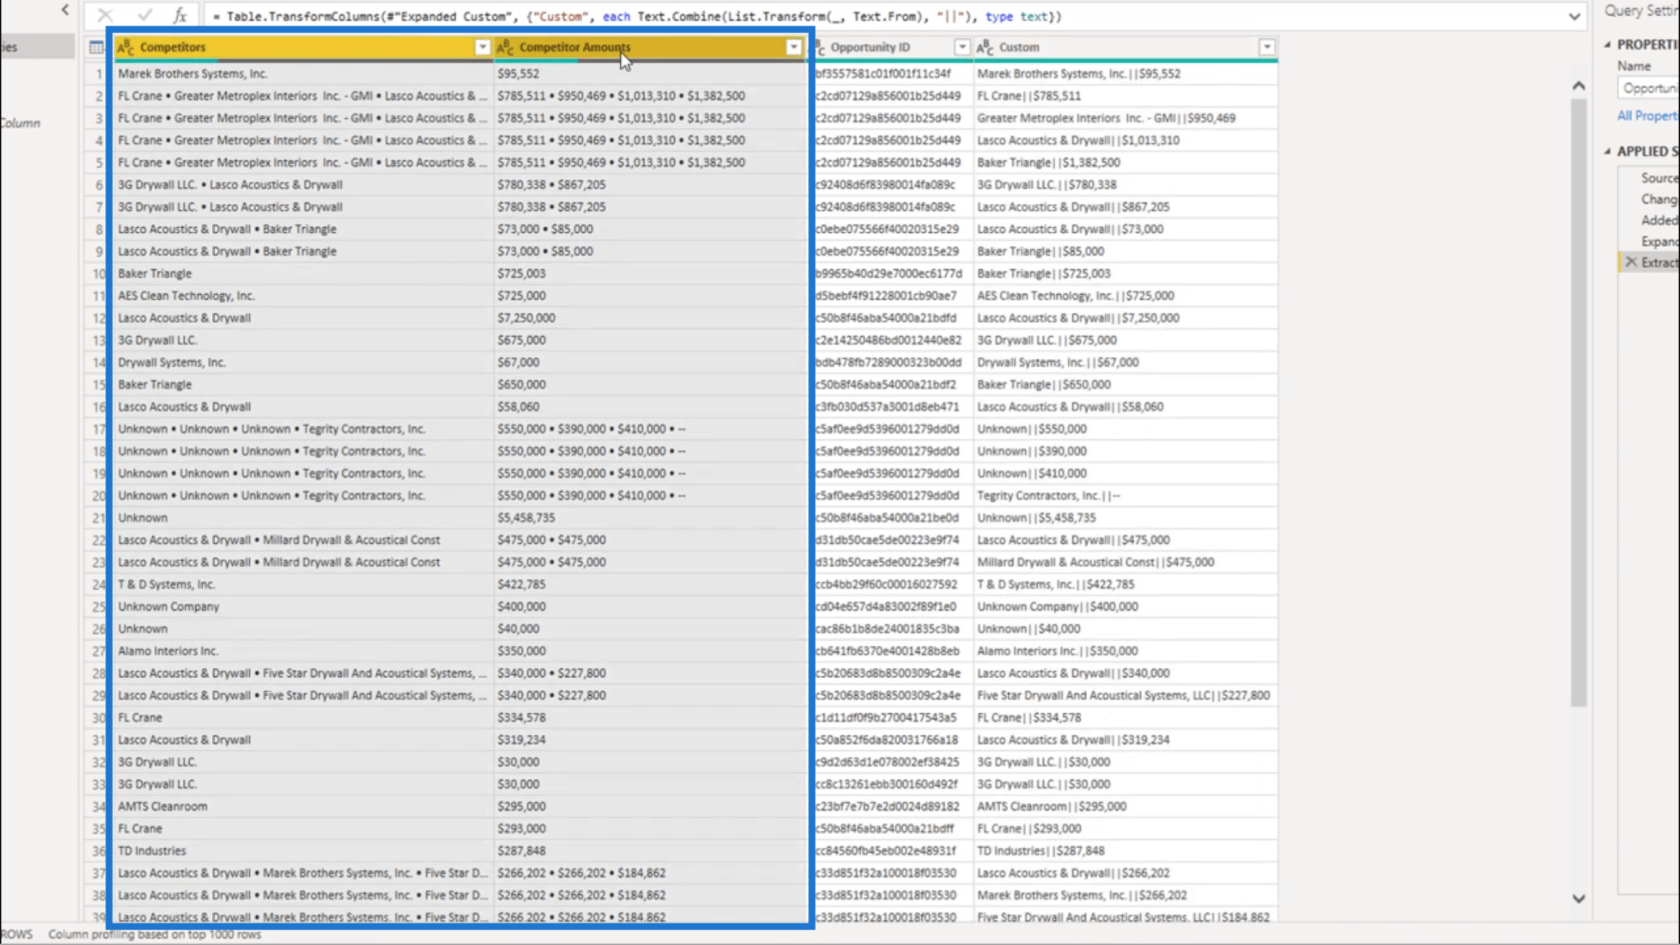This screenshot has height=945, width=1680.
Task: Open the All Properties link
Action: (1647, 116)
